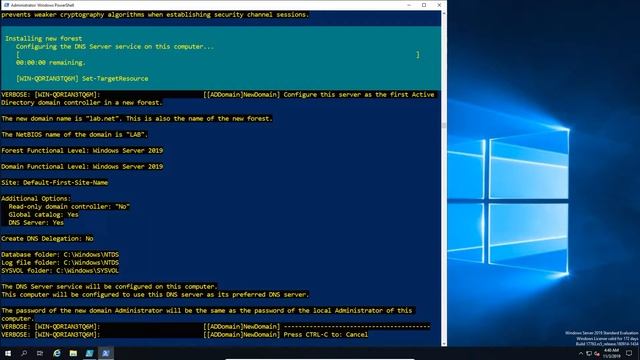Open the Action Center notifications icon
This screenshot has height=360, width=640.
click(x=629, y=353)
